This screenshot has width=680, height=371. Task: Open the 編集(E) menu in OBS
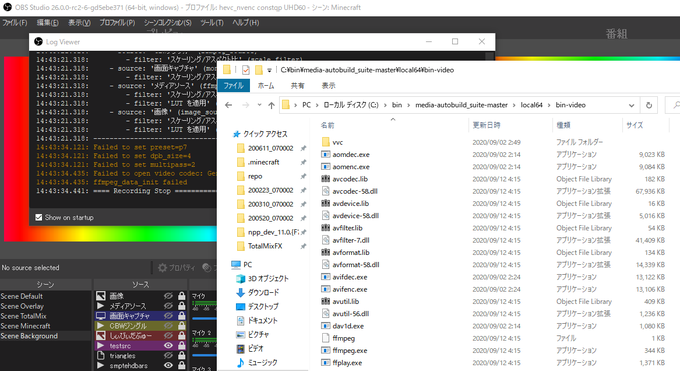pyautogui.click(x=48, y=23)
